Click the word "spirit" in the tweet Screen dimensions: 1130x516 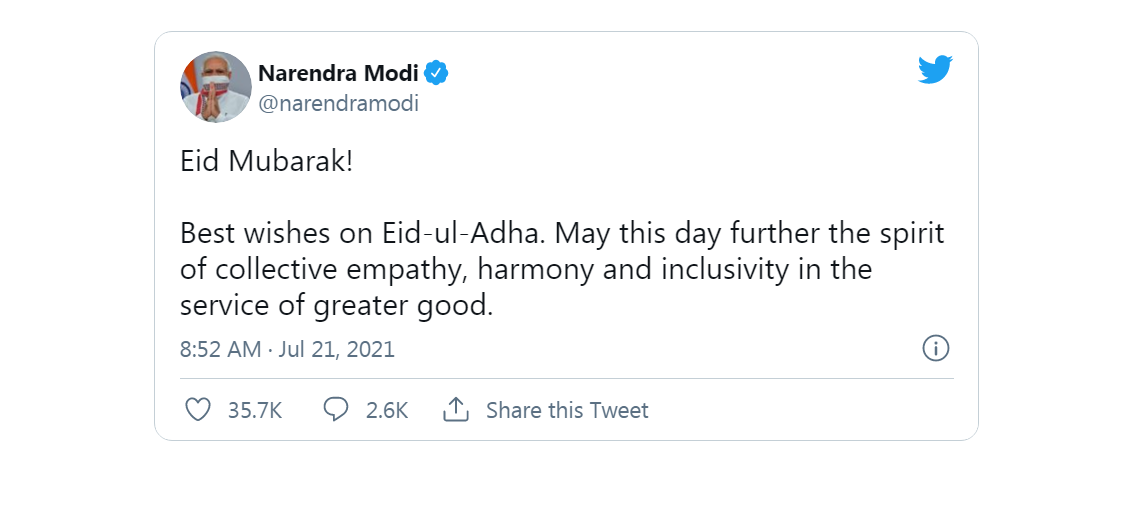click(x=913, y=234)
